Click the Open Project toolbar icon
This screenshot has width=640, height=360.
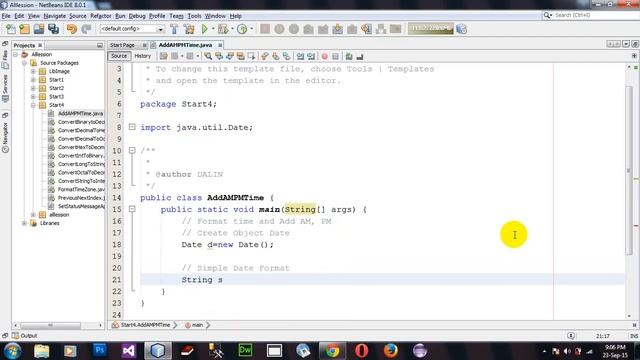click(39, 29)
